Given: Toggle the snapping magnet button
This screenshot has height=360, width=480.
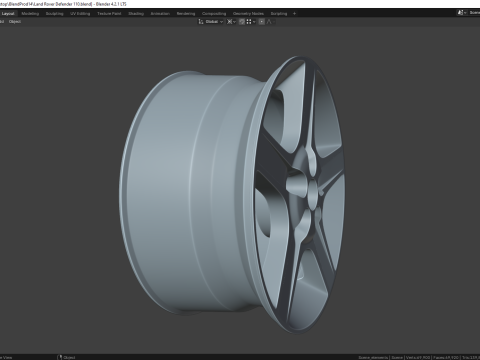Looking at the screenshot, I should (242, 22).
